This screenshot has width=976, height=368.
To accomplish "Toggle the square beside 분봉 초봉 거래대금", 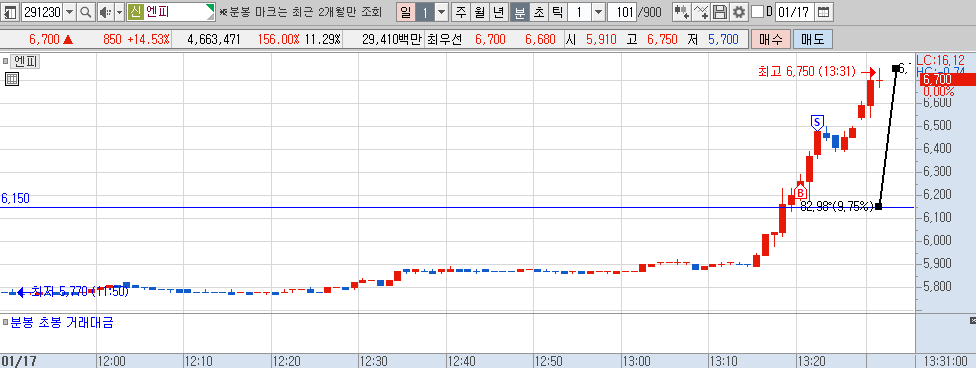I will [5, 323].
